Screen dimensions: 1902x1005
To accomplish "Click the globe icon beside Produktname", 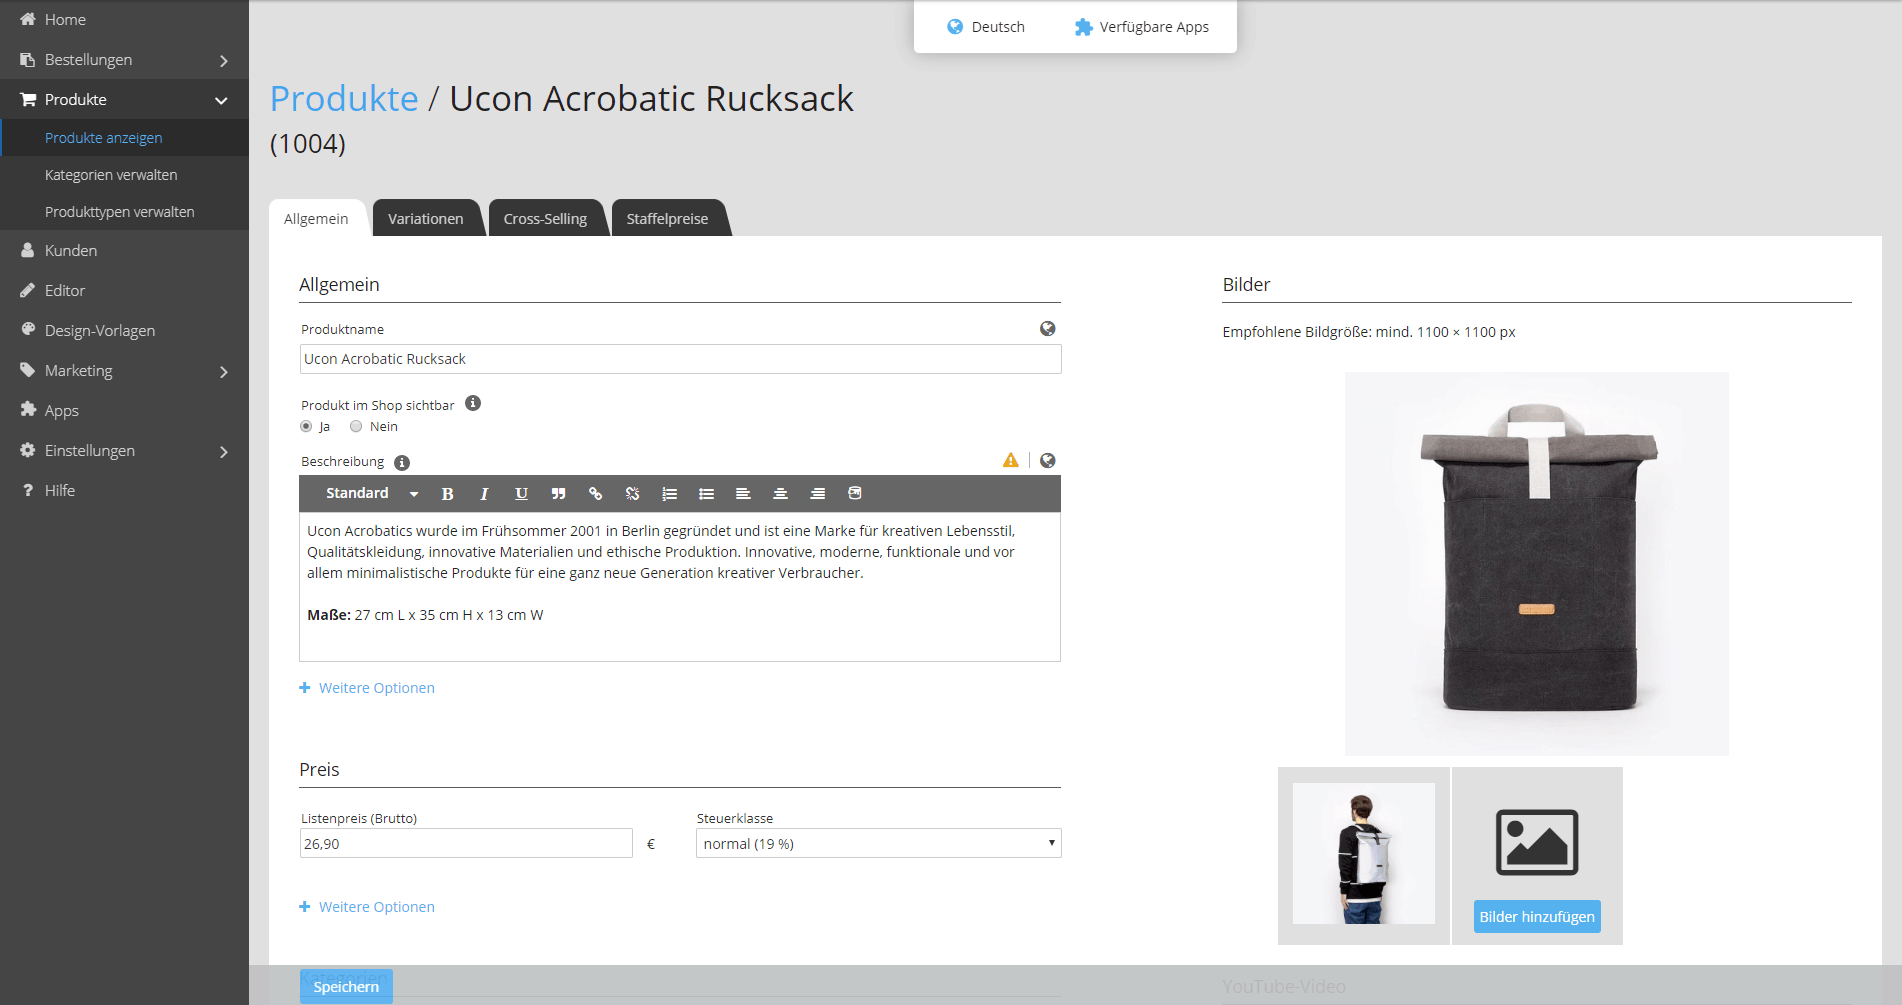I will point(1047,329).
